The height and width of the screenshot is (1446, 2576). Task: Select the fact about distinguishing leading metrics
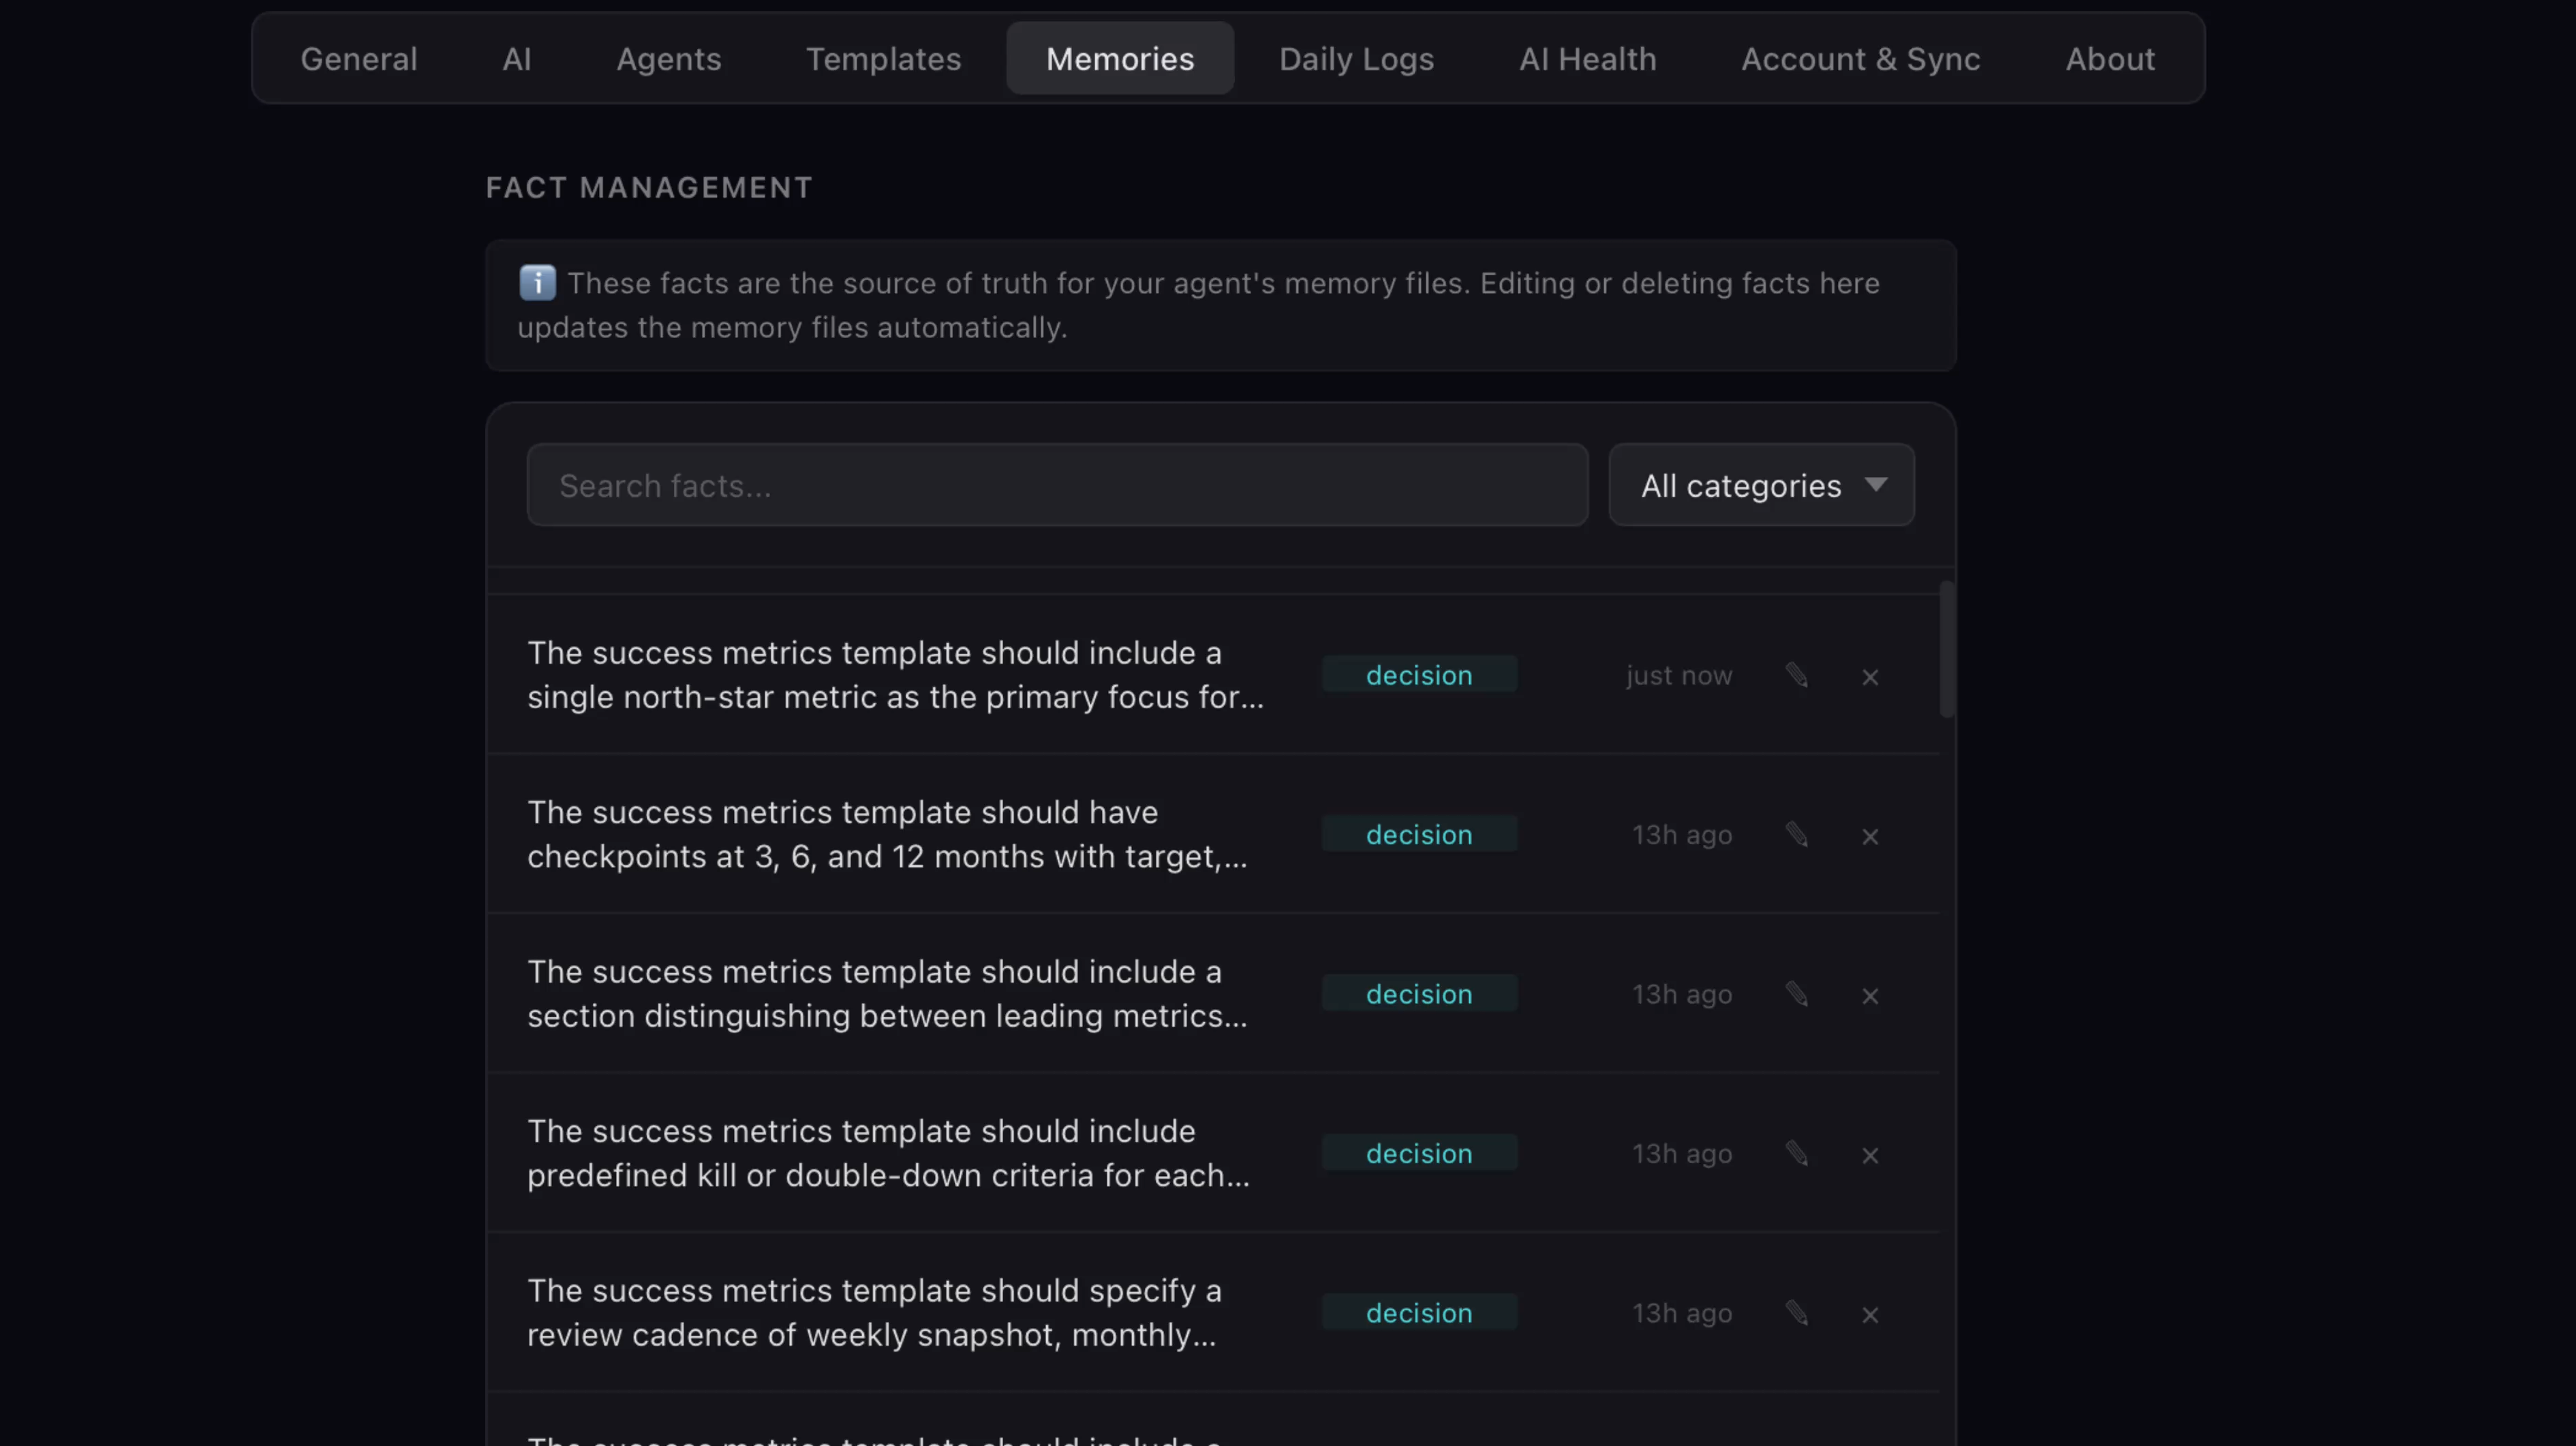887,994
